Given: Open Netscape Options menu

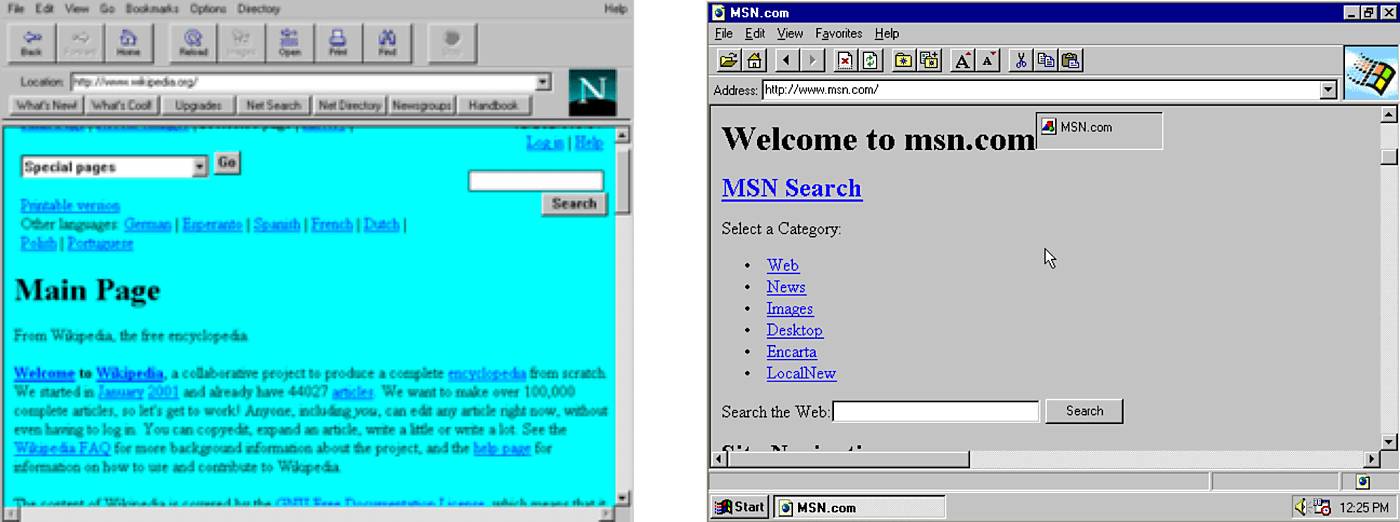Looking at the screenshot, I should click(208, 8).
